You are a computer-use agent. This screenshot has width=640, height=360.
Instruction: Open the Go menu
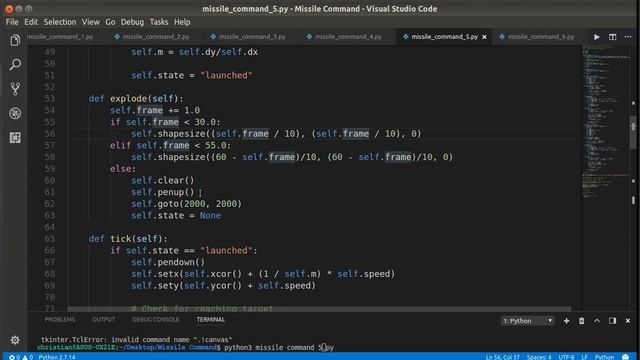click(110, 22)
